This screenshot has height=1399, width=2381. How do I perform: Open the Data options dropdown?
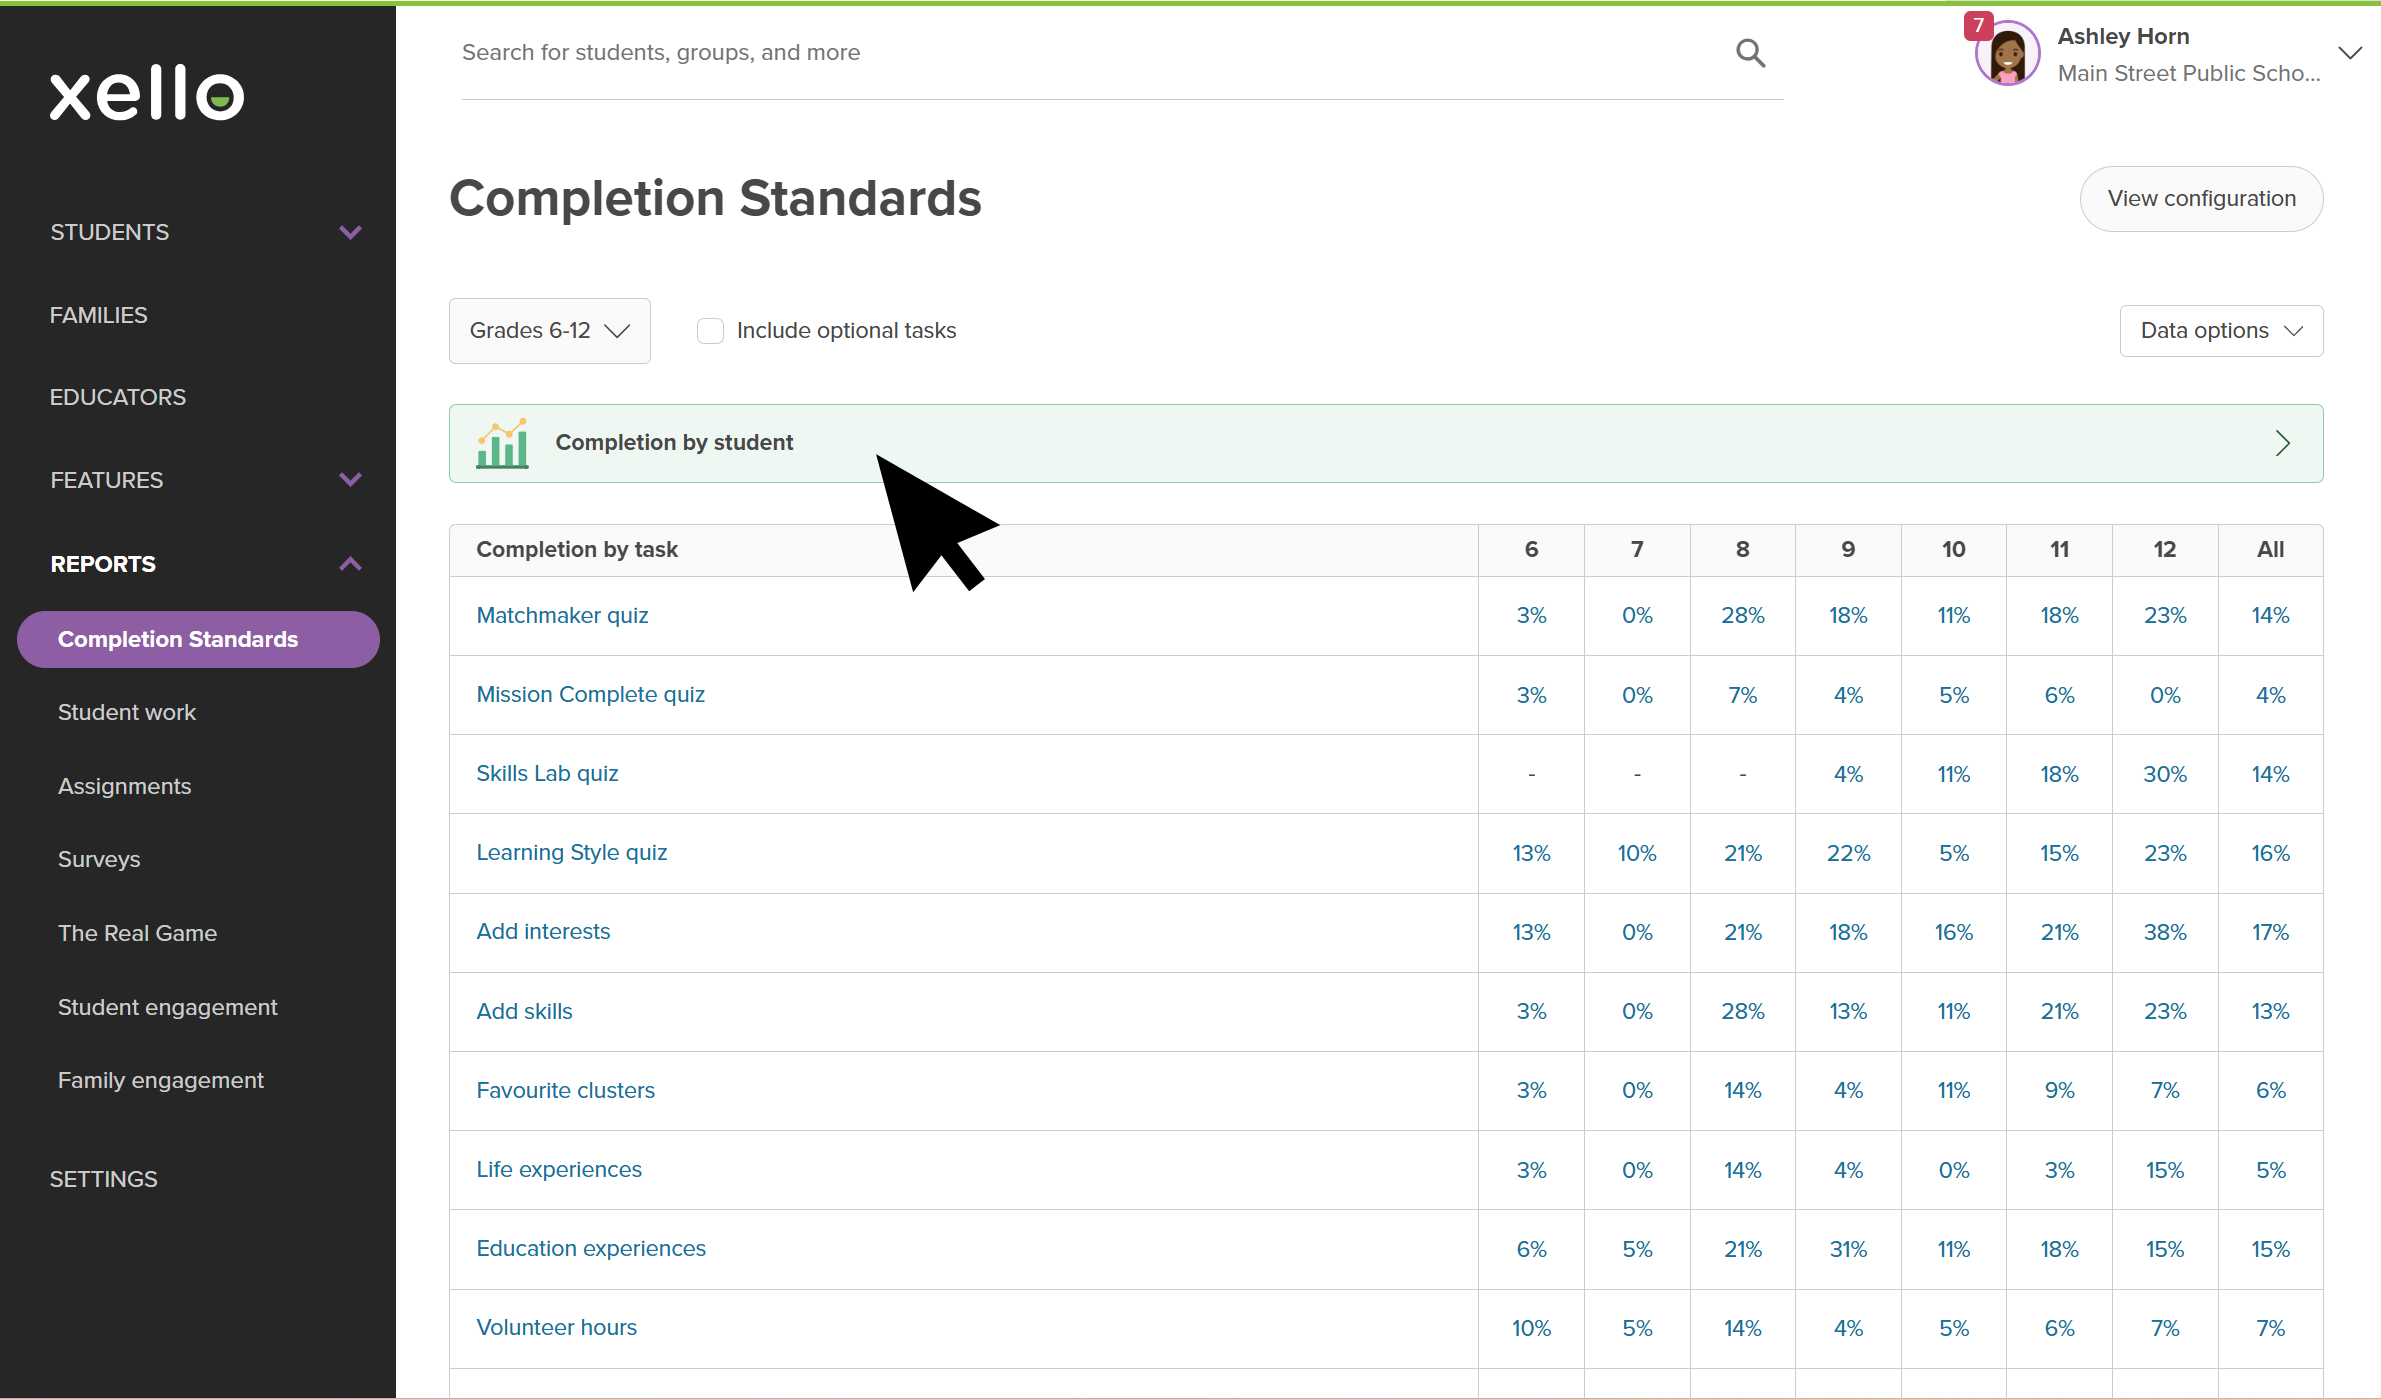[2220, 331]
